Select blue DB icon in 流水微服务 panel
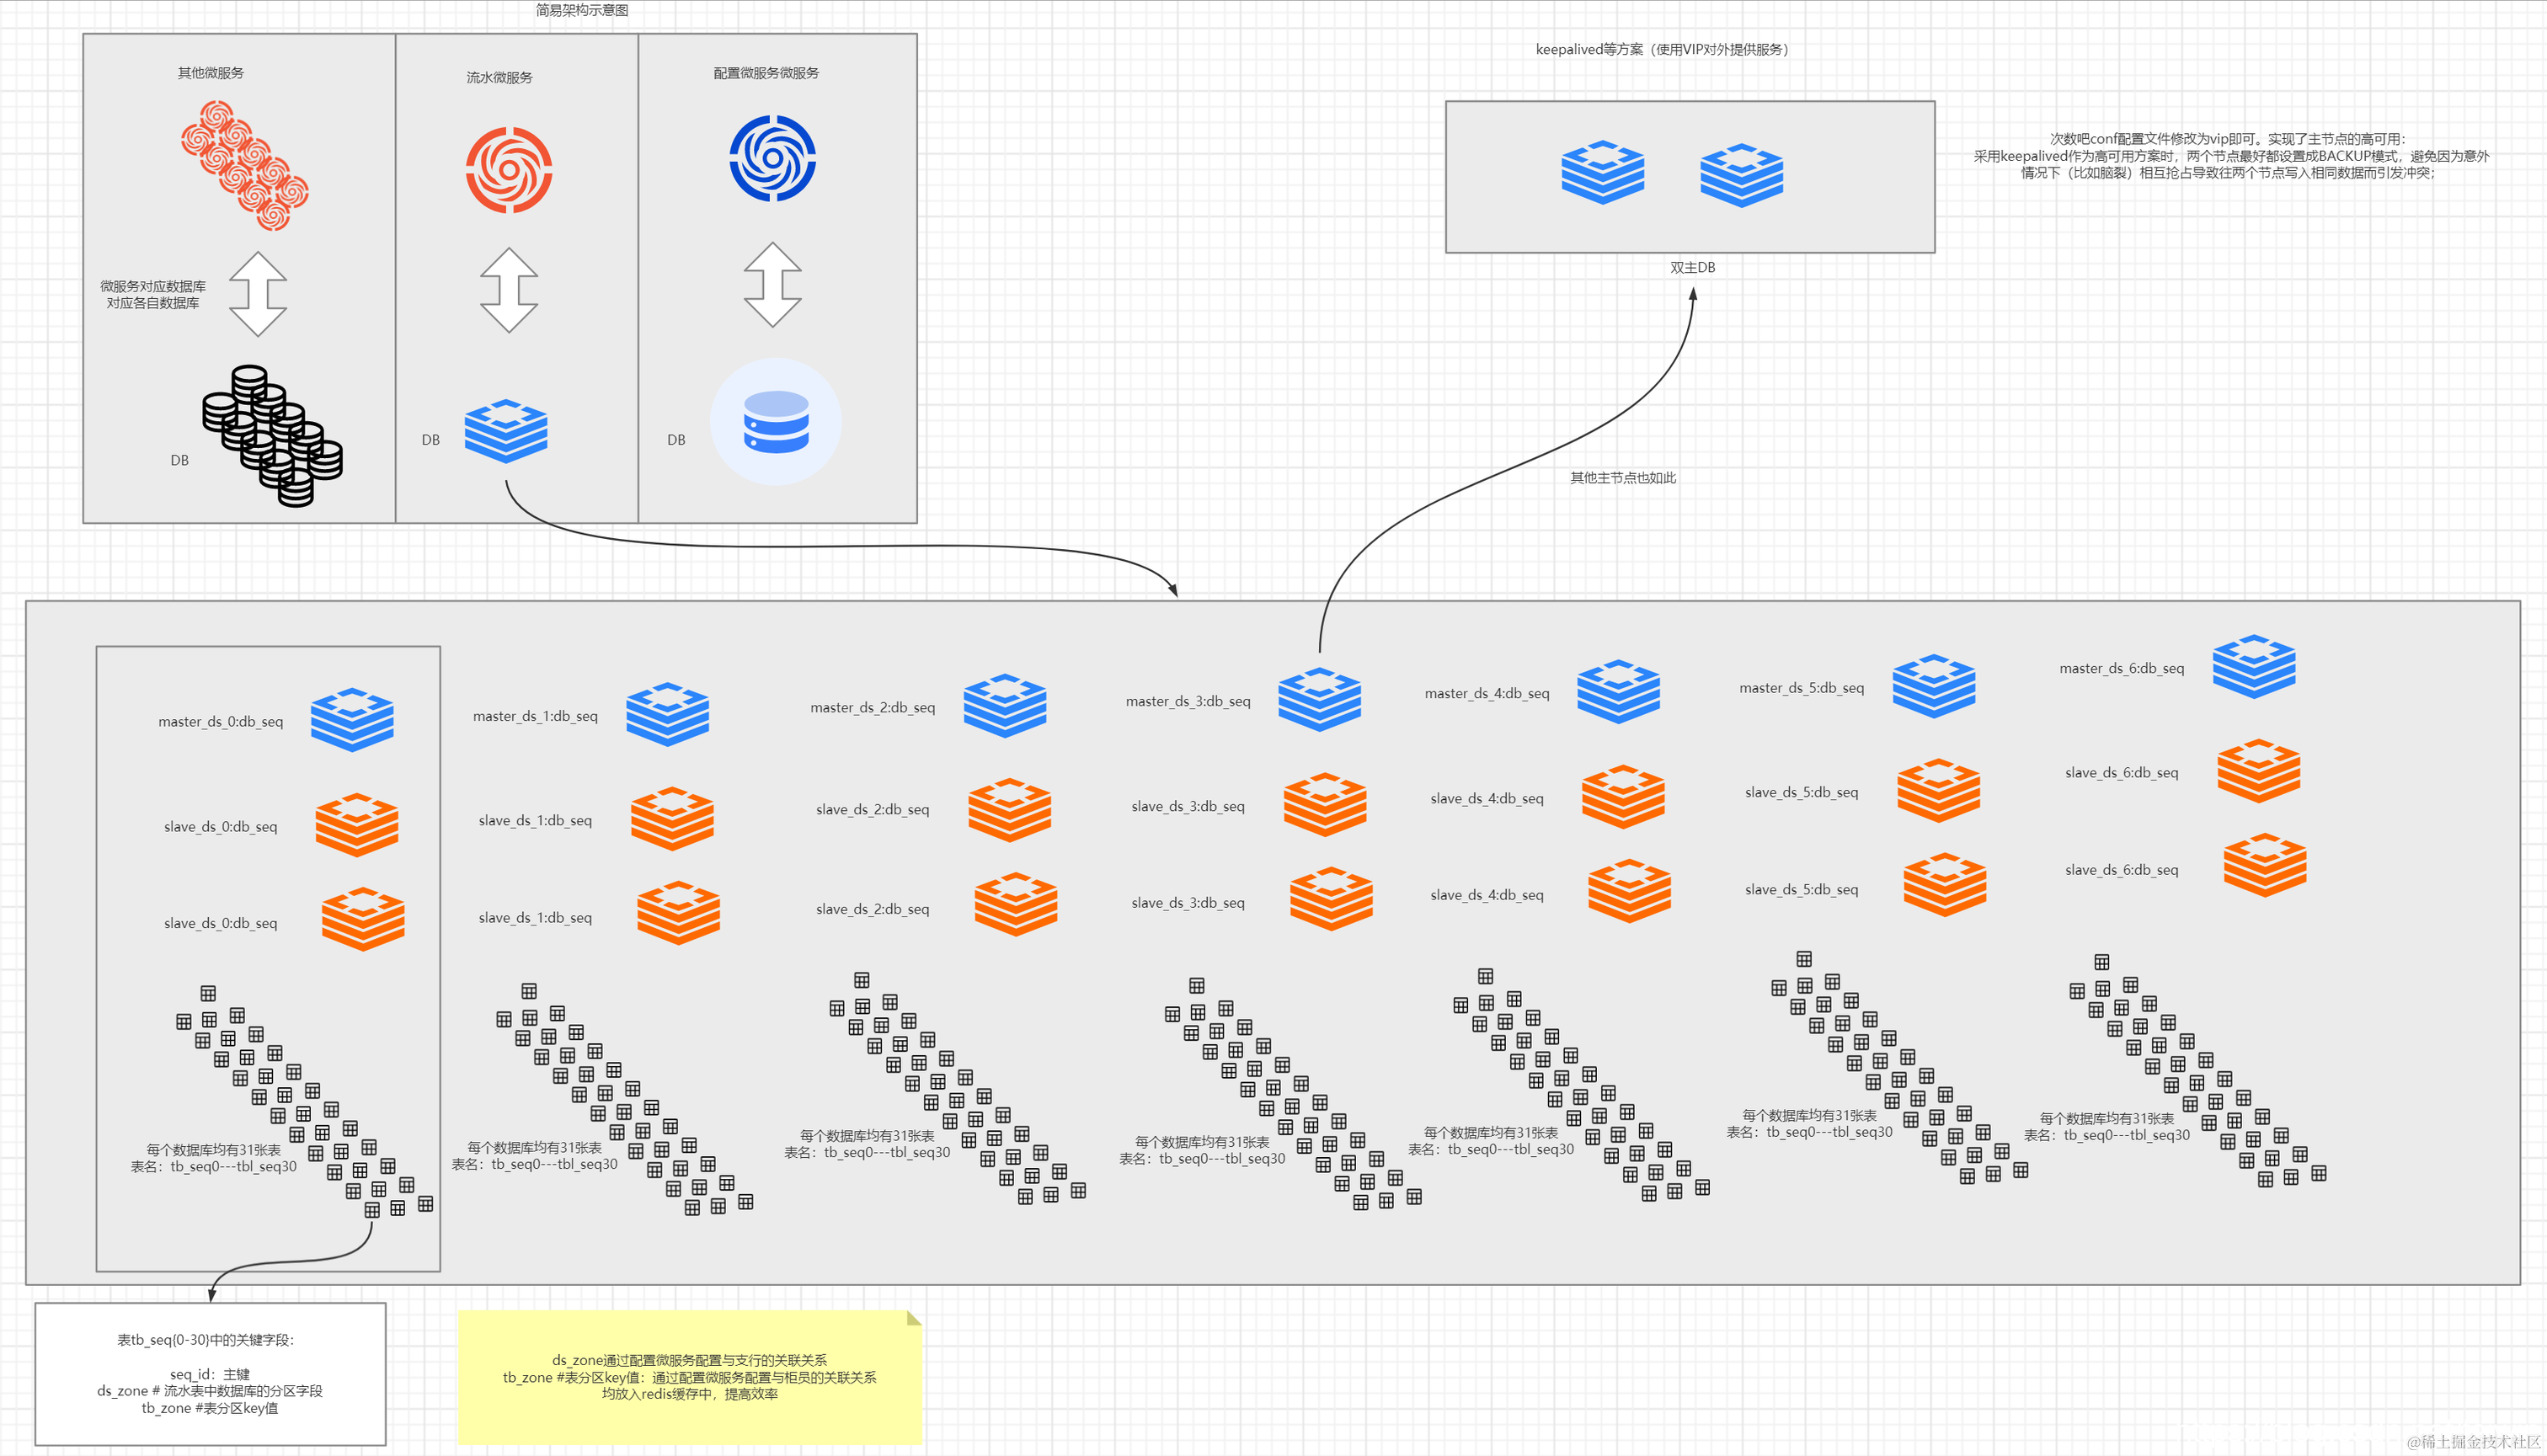The height and width of the screenshot is (1456, 2547). [506, 431]
